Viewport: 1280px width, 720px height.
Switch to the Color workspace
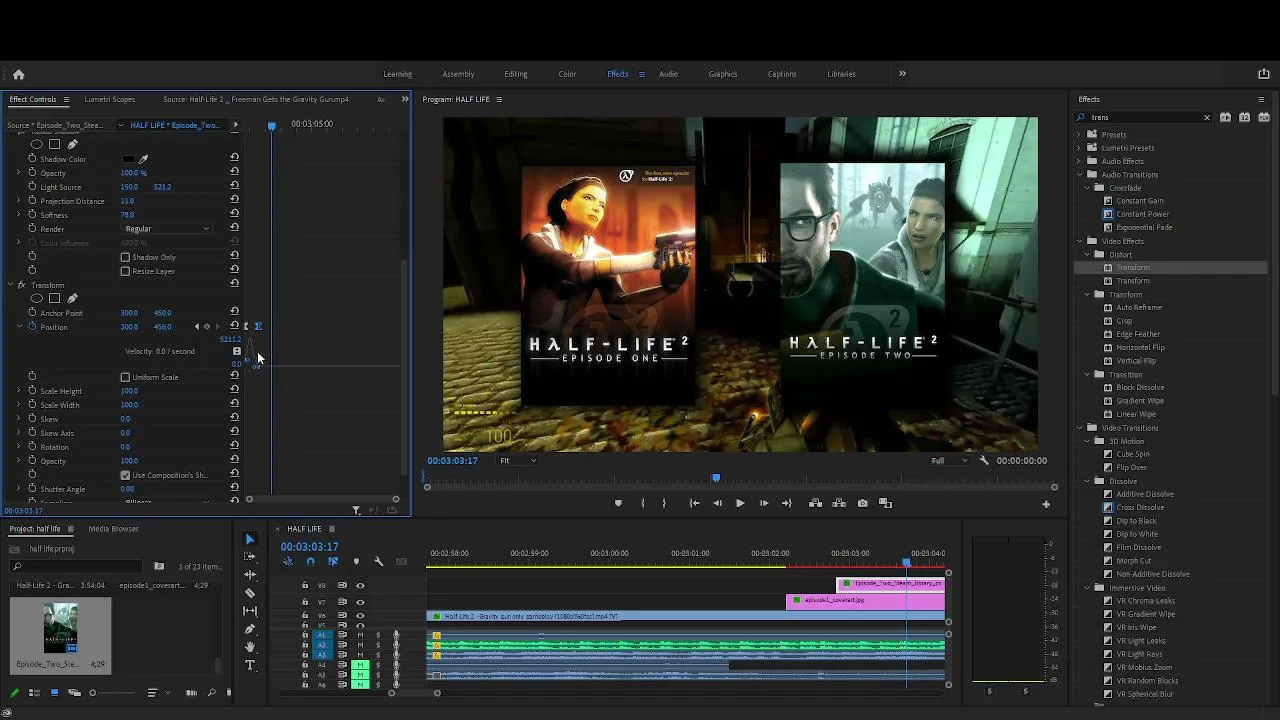(567, 74)
